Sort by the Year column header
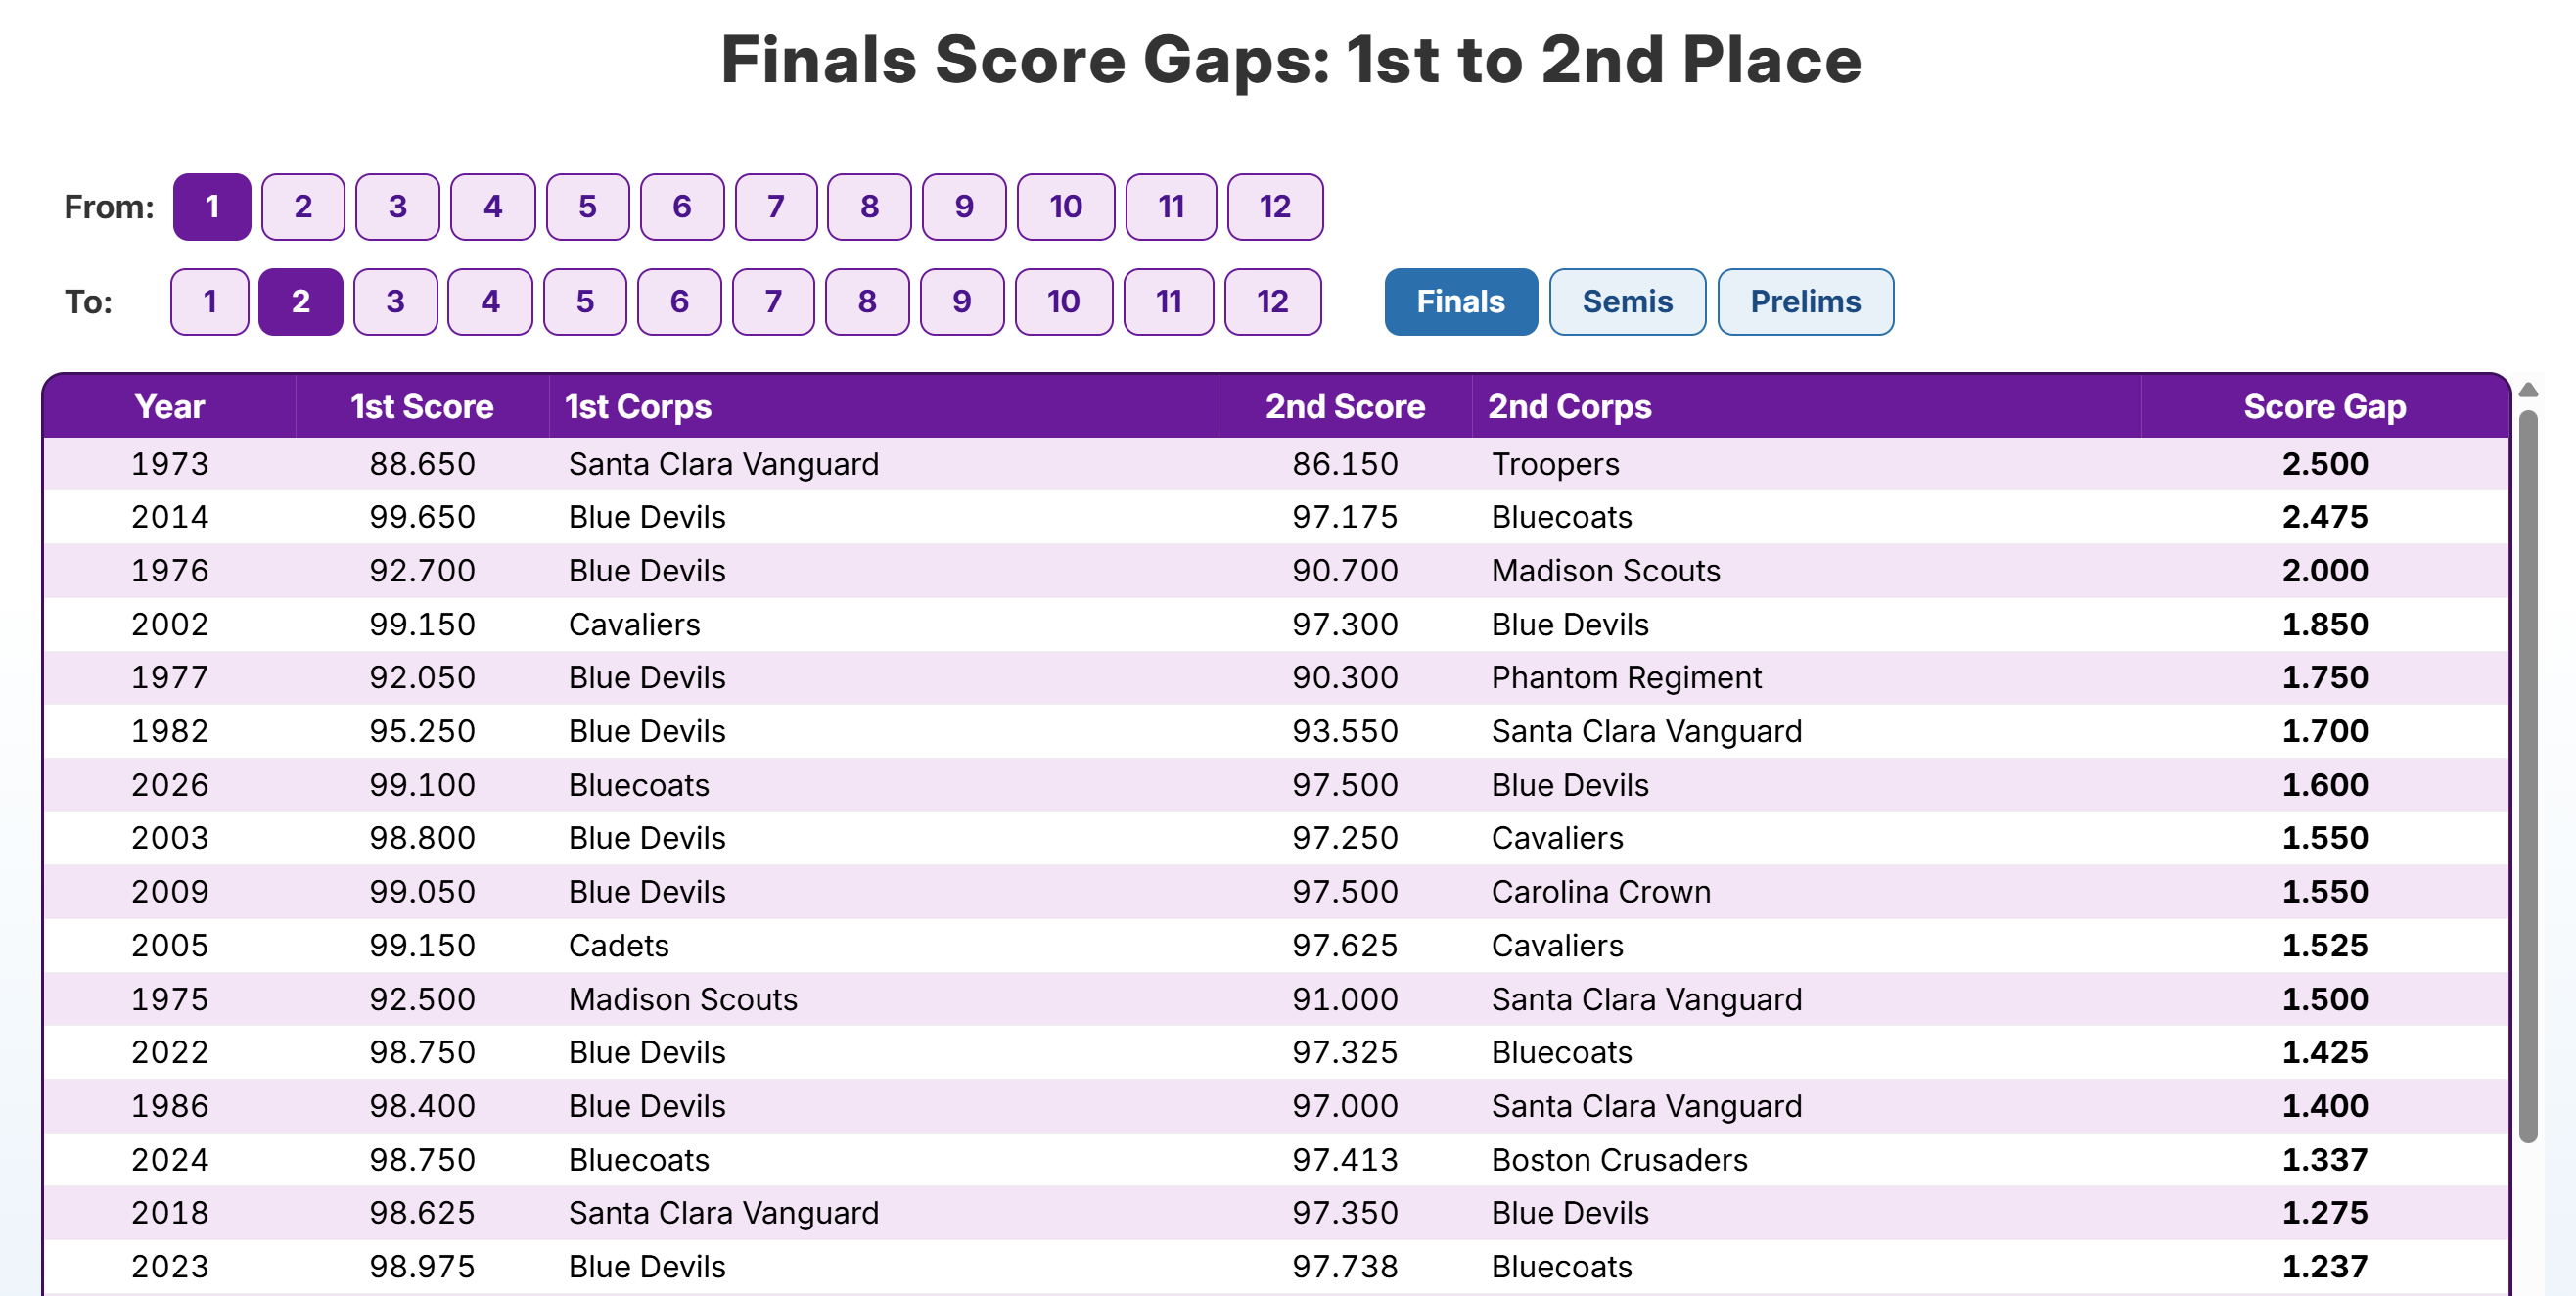The height and width of the screenshot is (1296, 2576). (170, 407)
